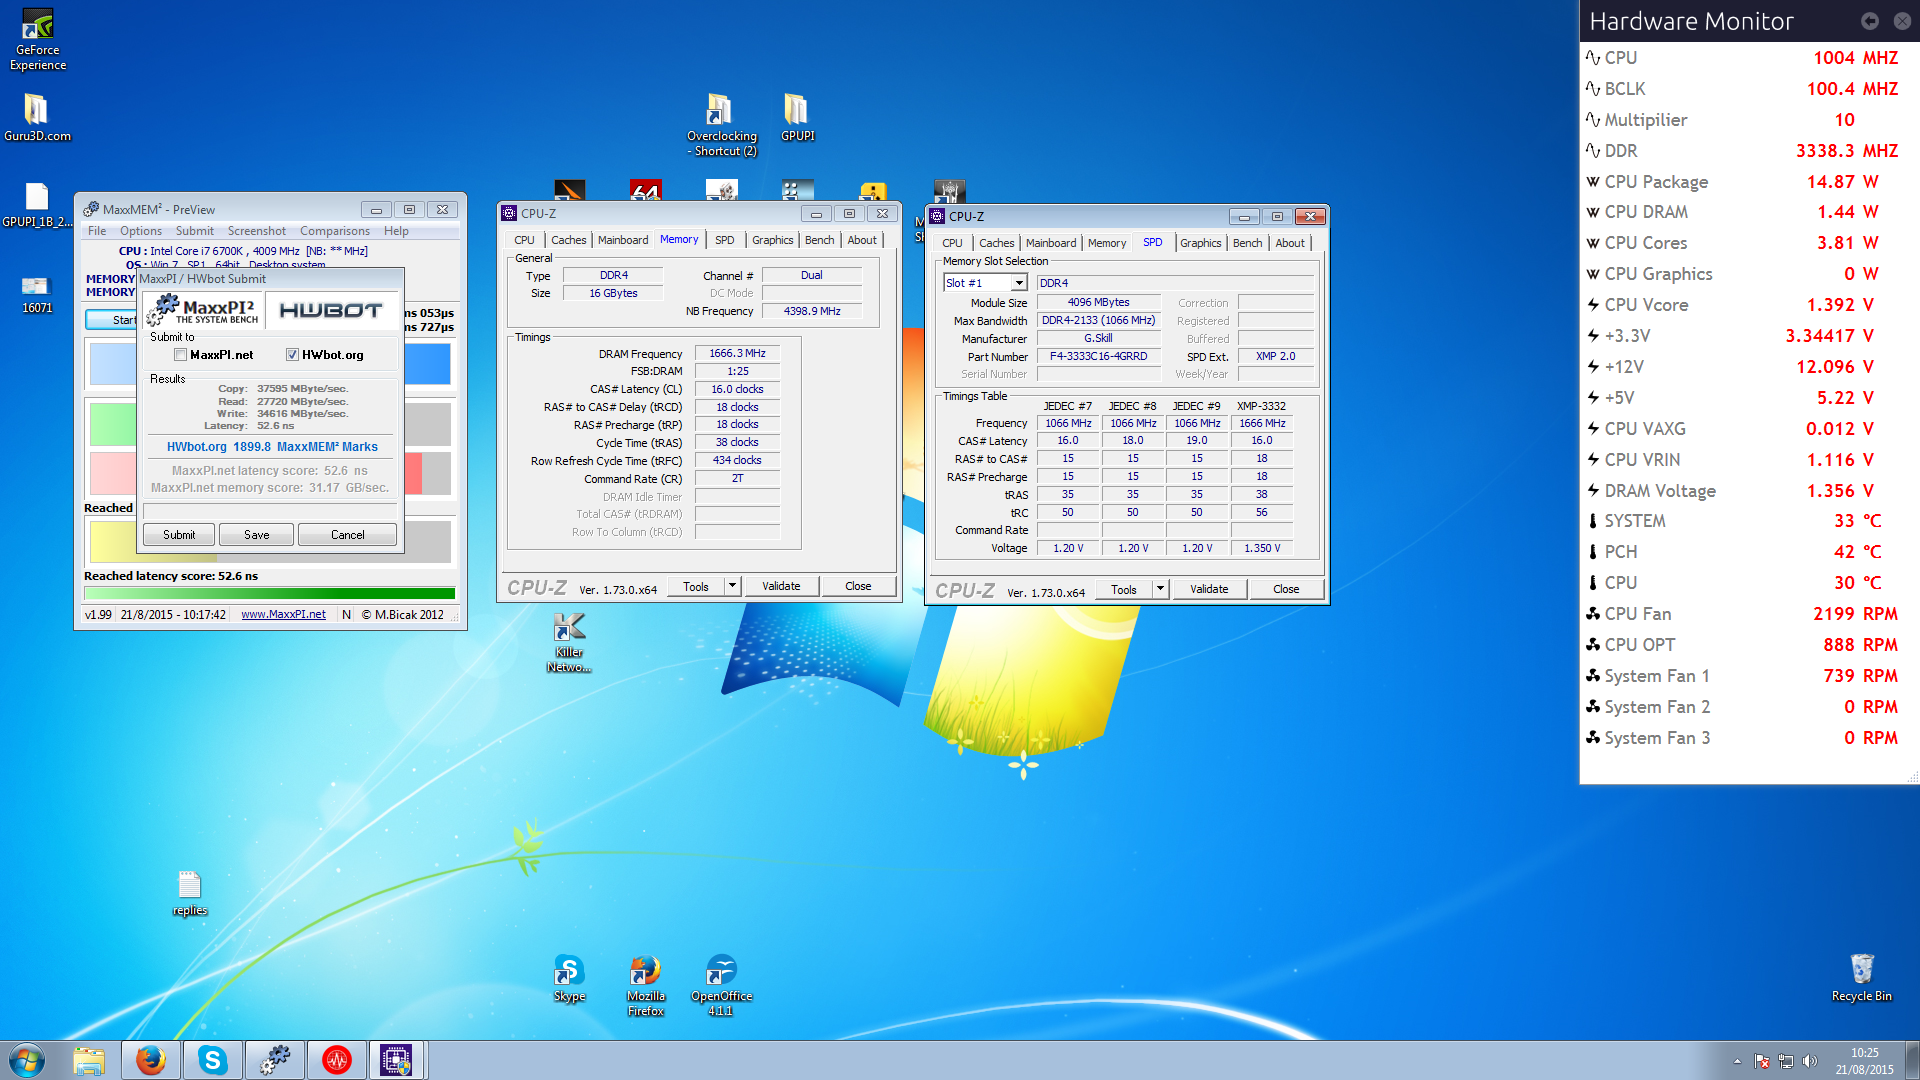Open the Windows Start menu
Viewport: 1920px width, 1080px height.
27,1060
